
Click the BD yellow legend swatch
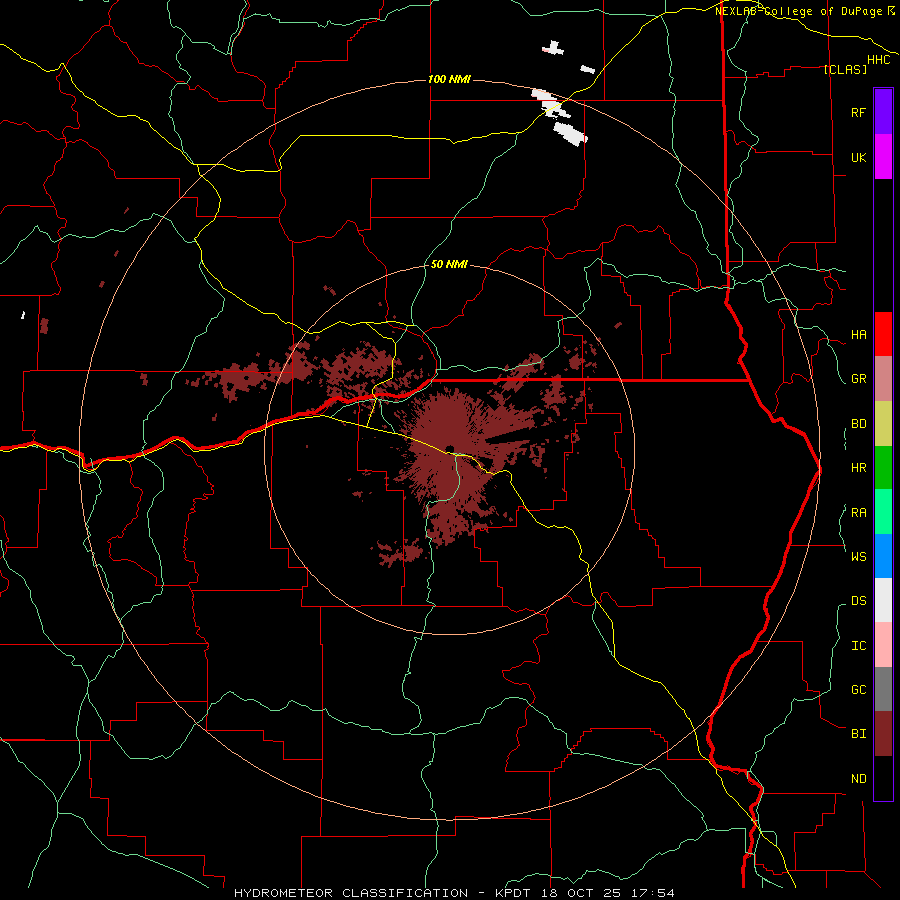(883, 424)
